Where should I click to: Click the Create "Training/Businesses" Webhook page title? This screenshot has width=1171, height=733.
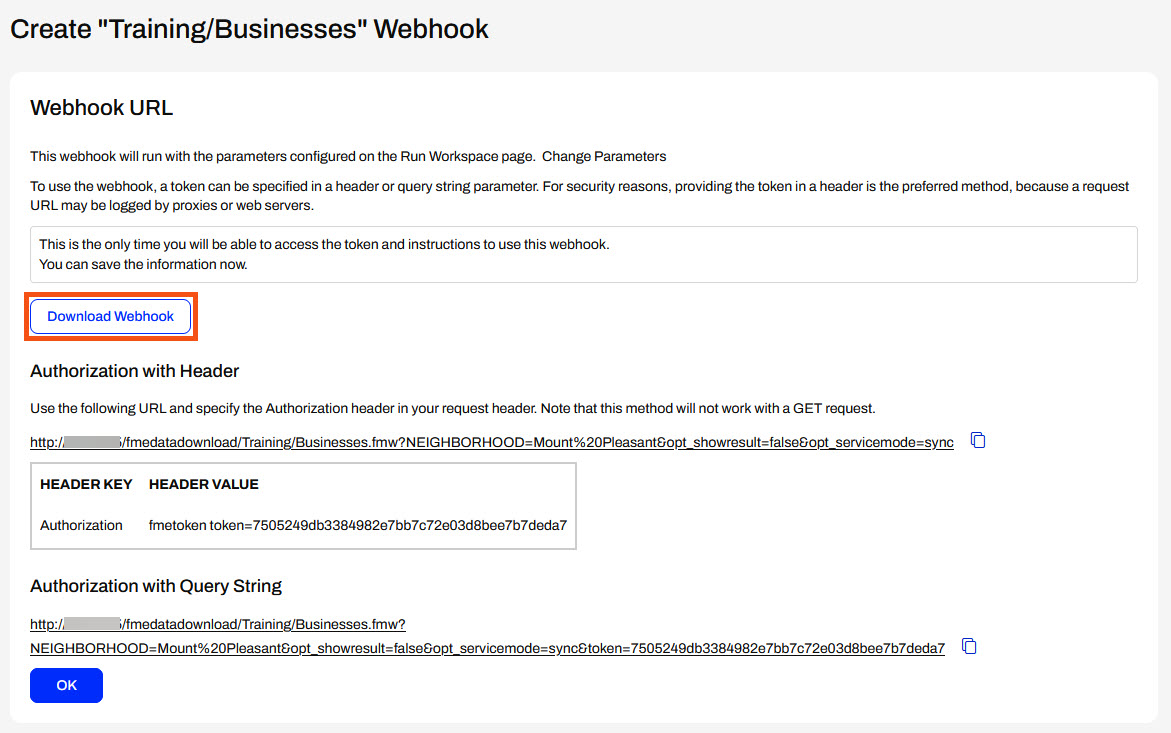click(x=249, y=29)
